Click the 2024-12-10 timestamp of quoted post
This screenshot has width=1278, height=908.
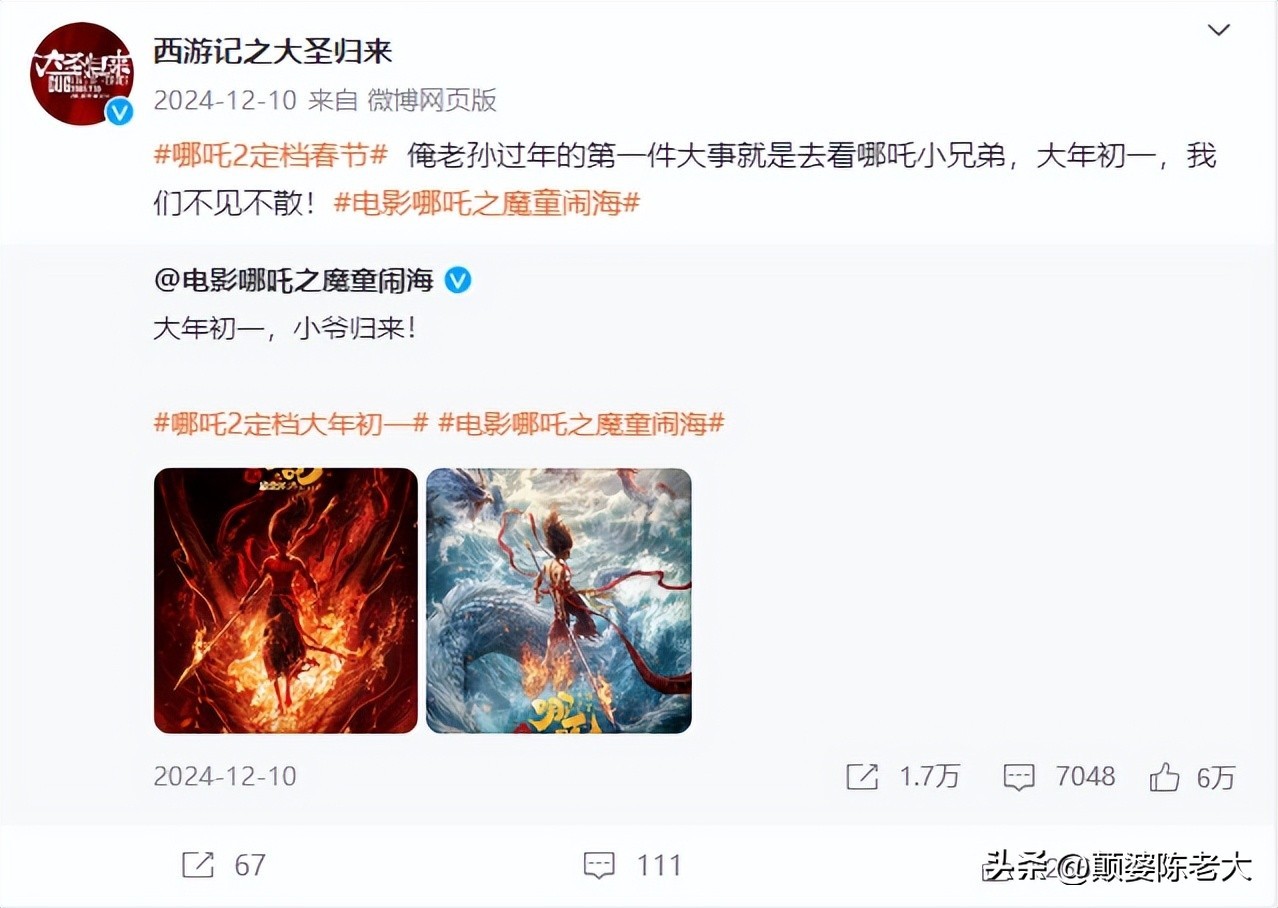[x=225, y=776]
